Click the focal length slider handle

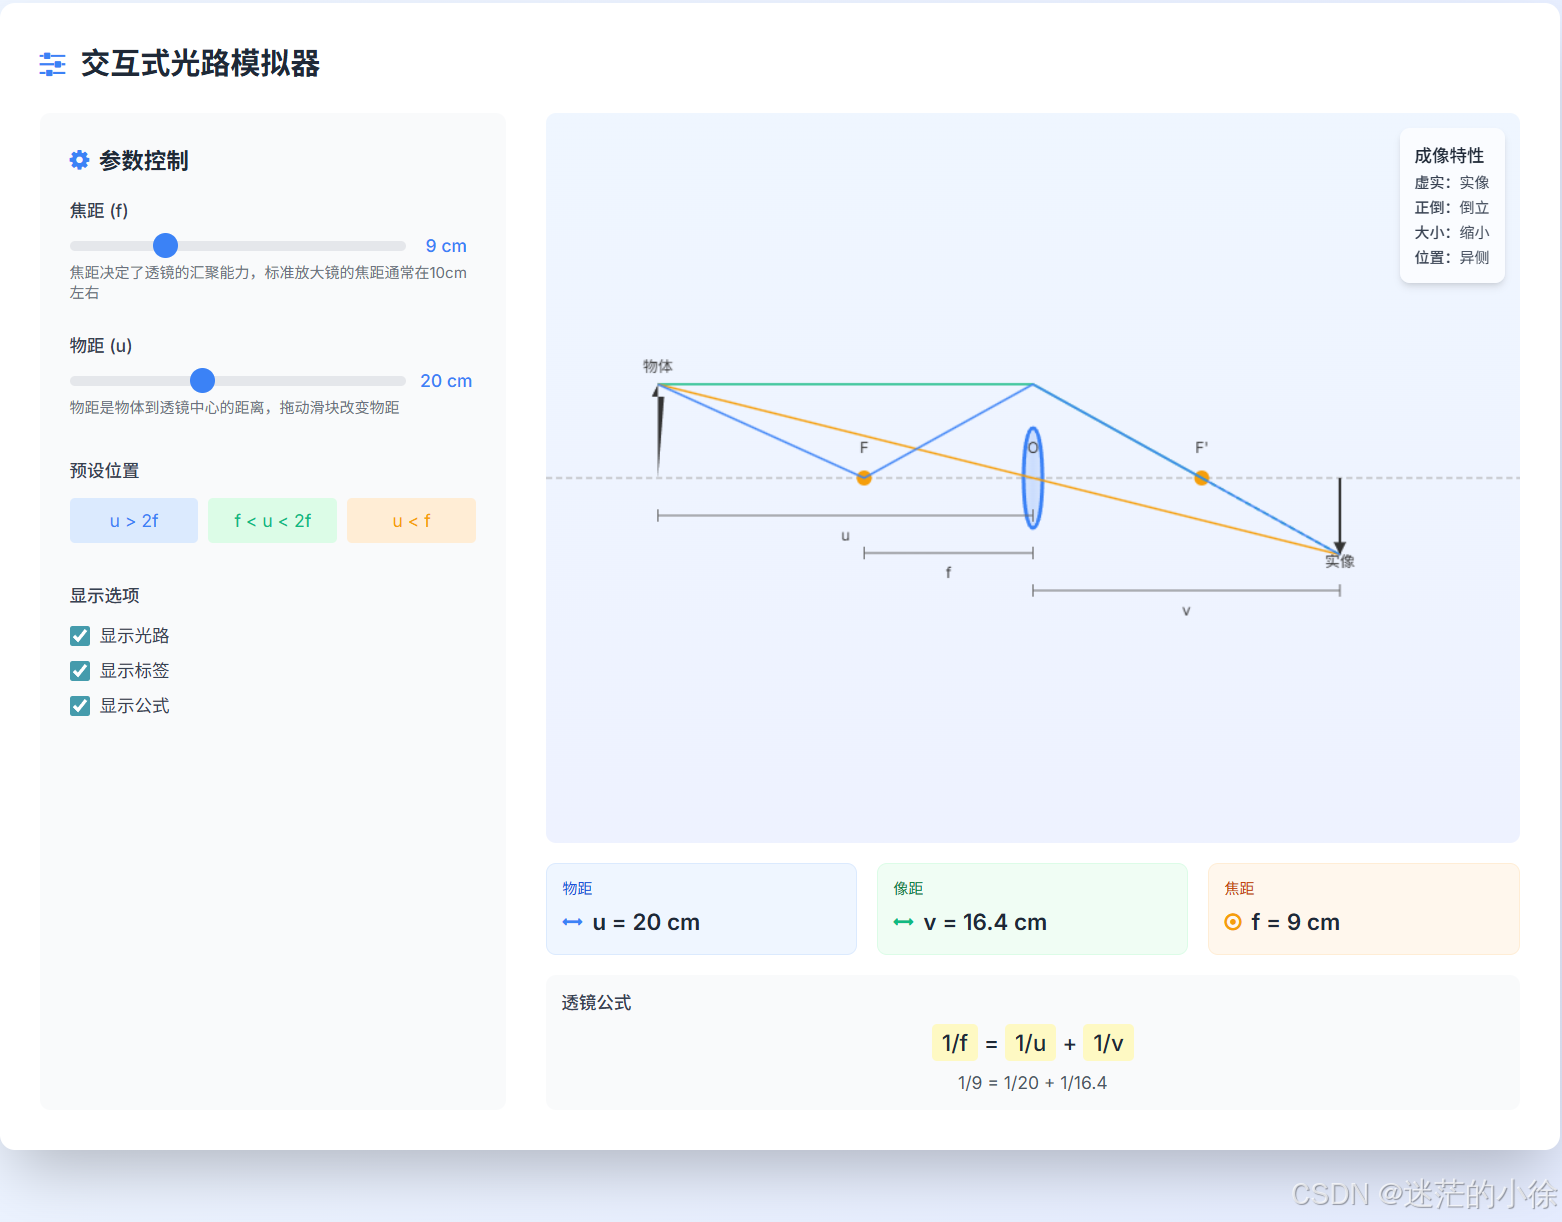point(164,245)
